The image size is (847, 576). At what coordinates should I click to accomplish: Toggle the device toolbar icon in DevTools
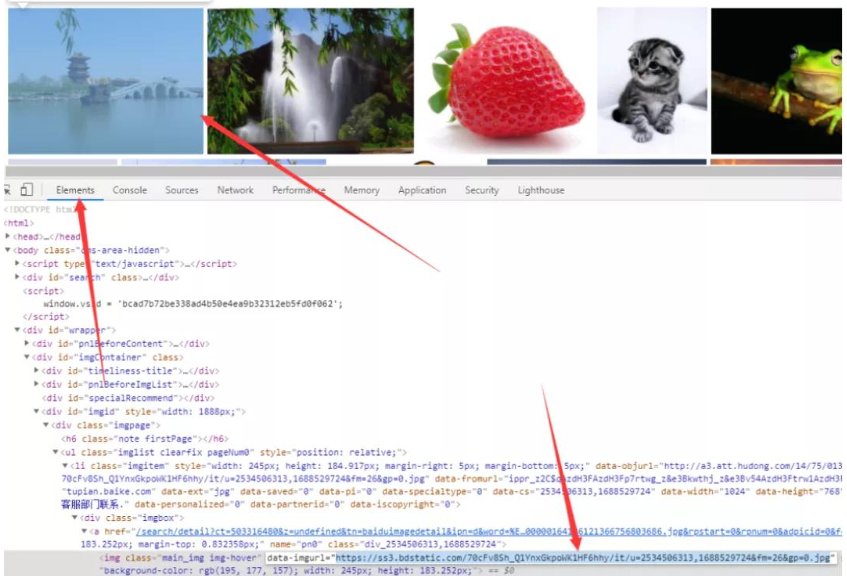(x=26, y=190)
